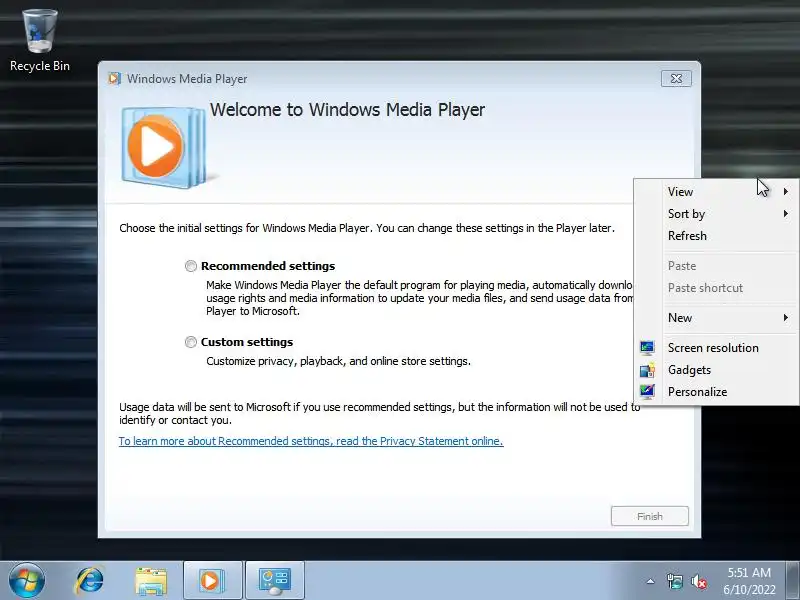Click the Show desktop strip
Viewport: 800px width, 600px height.
tap(792, 581)
